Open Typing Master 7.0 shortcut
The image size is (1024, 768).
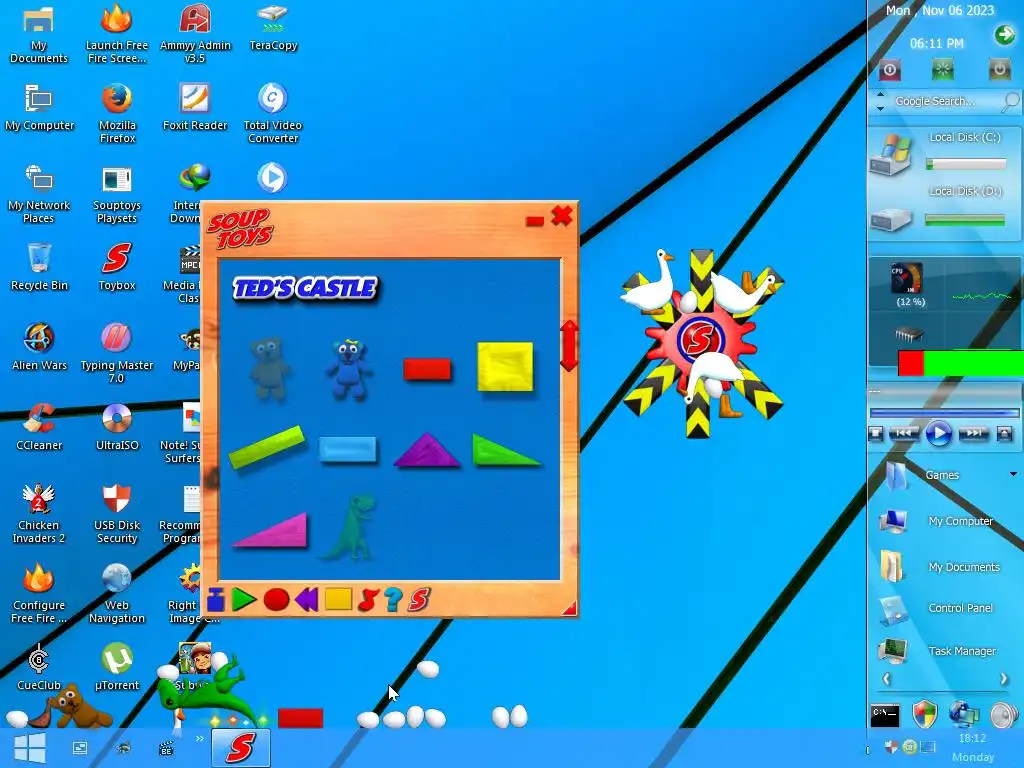click(x=117, y=353)
